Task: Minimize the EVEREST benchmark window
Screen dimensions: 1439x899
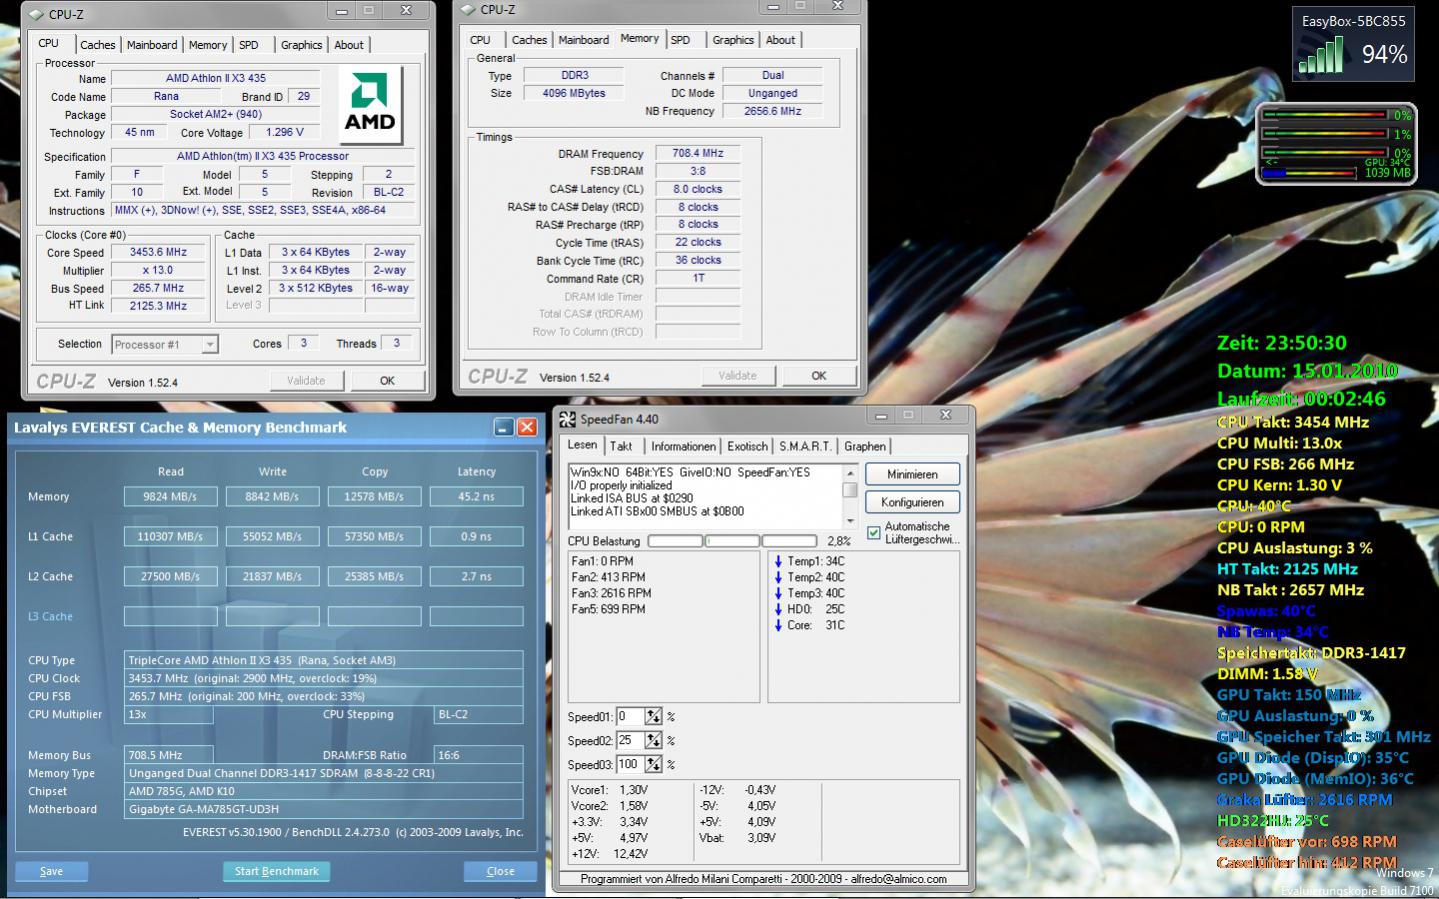Action: coord(504,427)
